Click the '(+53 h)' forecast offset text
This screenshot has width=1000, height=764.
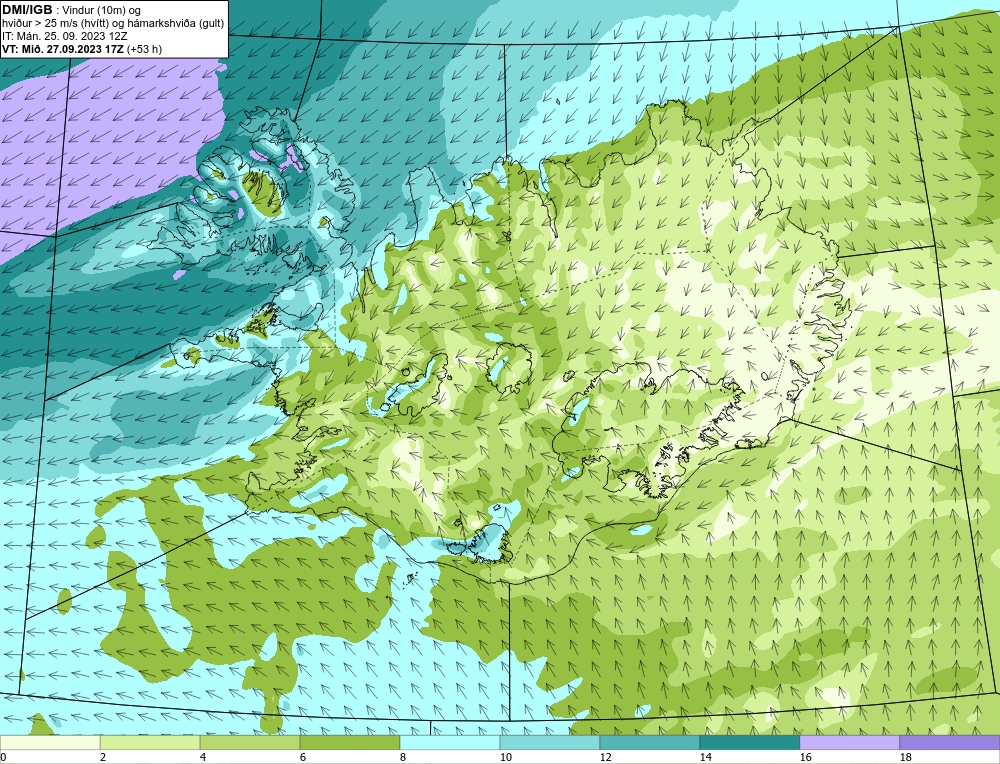[x=145, y=49]
